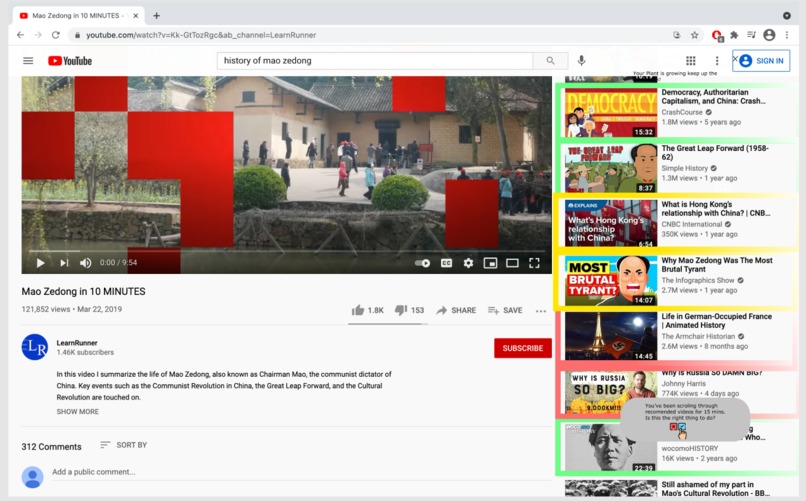
Task: Open a new browser tab
Action: (156, 16)
